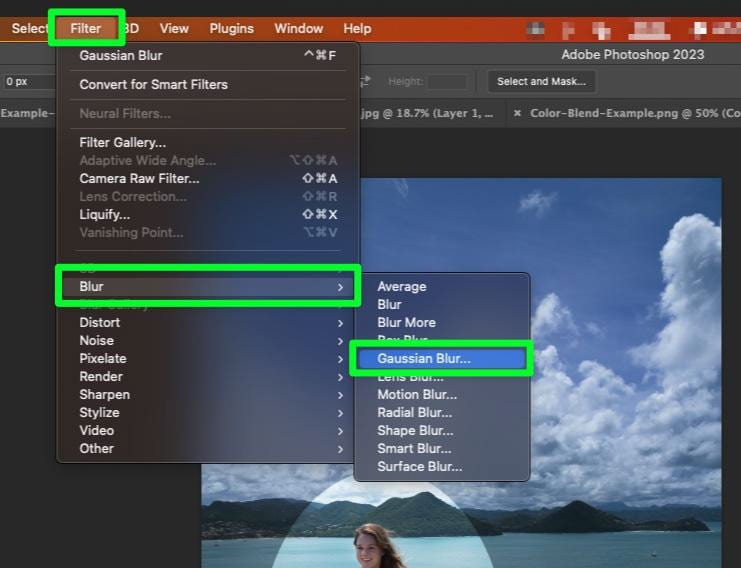This screenshot has width=741, height=568.
Task: Choose Convert for Smart Filters
Action: [x=208, y=85]
